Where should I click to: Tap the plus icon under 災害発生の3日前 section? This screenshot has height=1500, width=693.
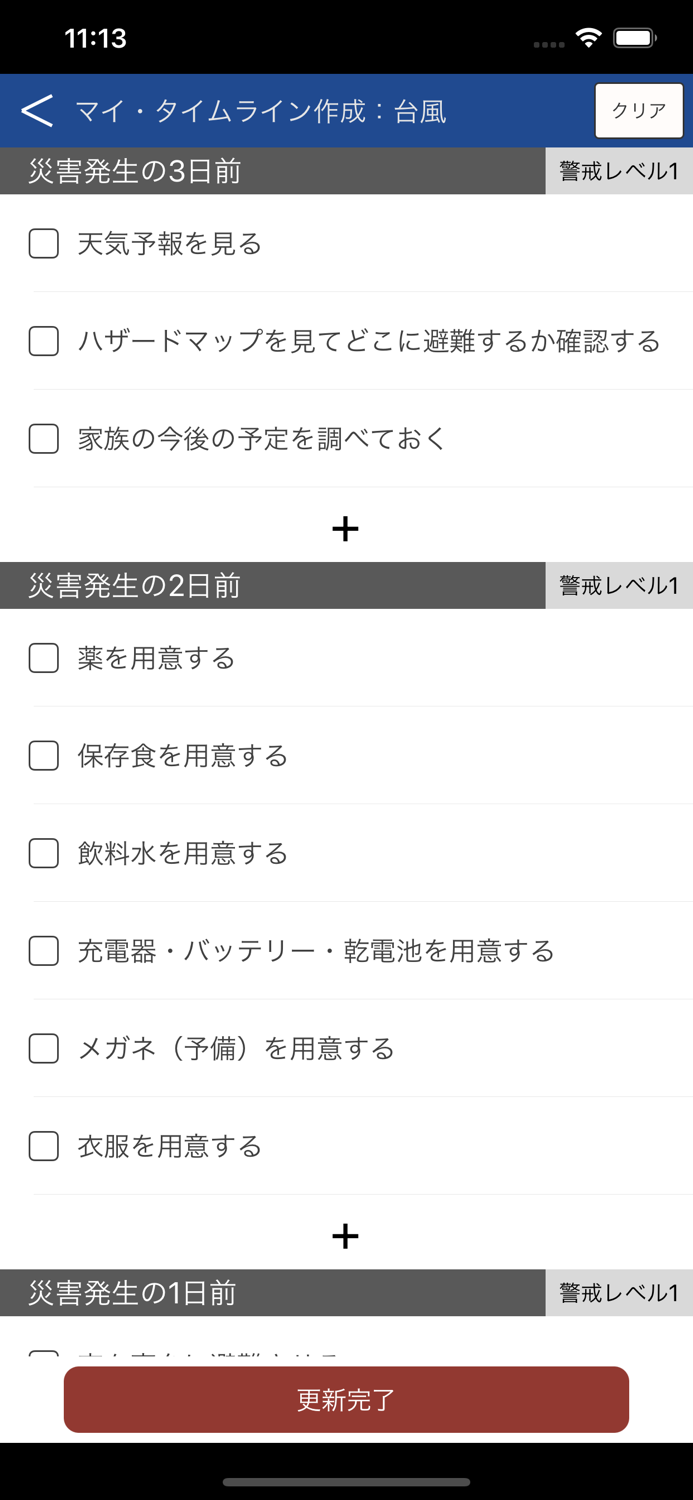click(346, 528)
